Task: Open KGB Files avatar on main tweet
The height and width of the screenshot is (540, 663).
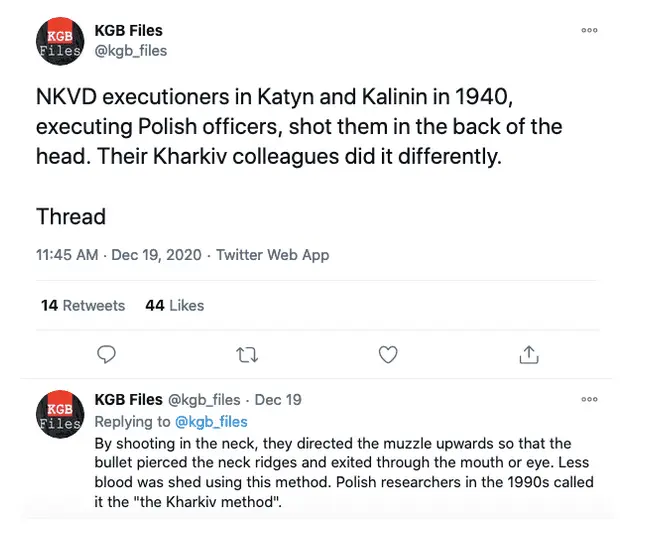Action: pos(60,40)
